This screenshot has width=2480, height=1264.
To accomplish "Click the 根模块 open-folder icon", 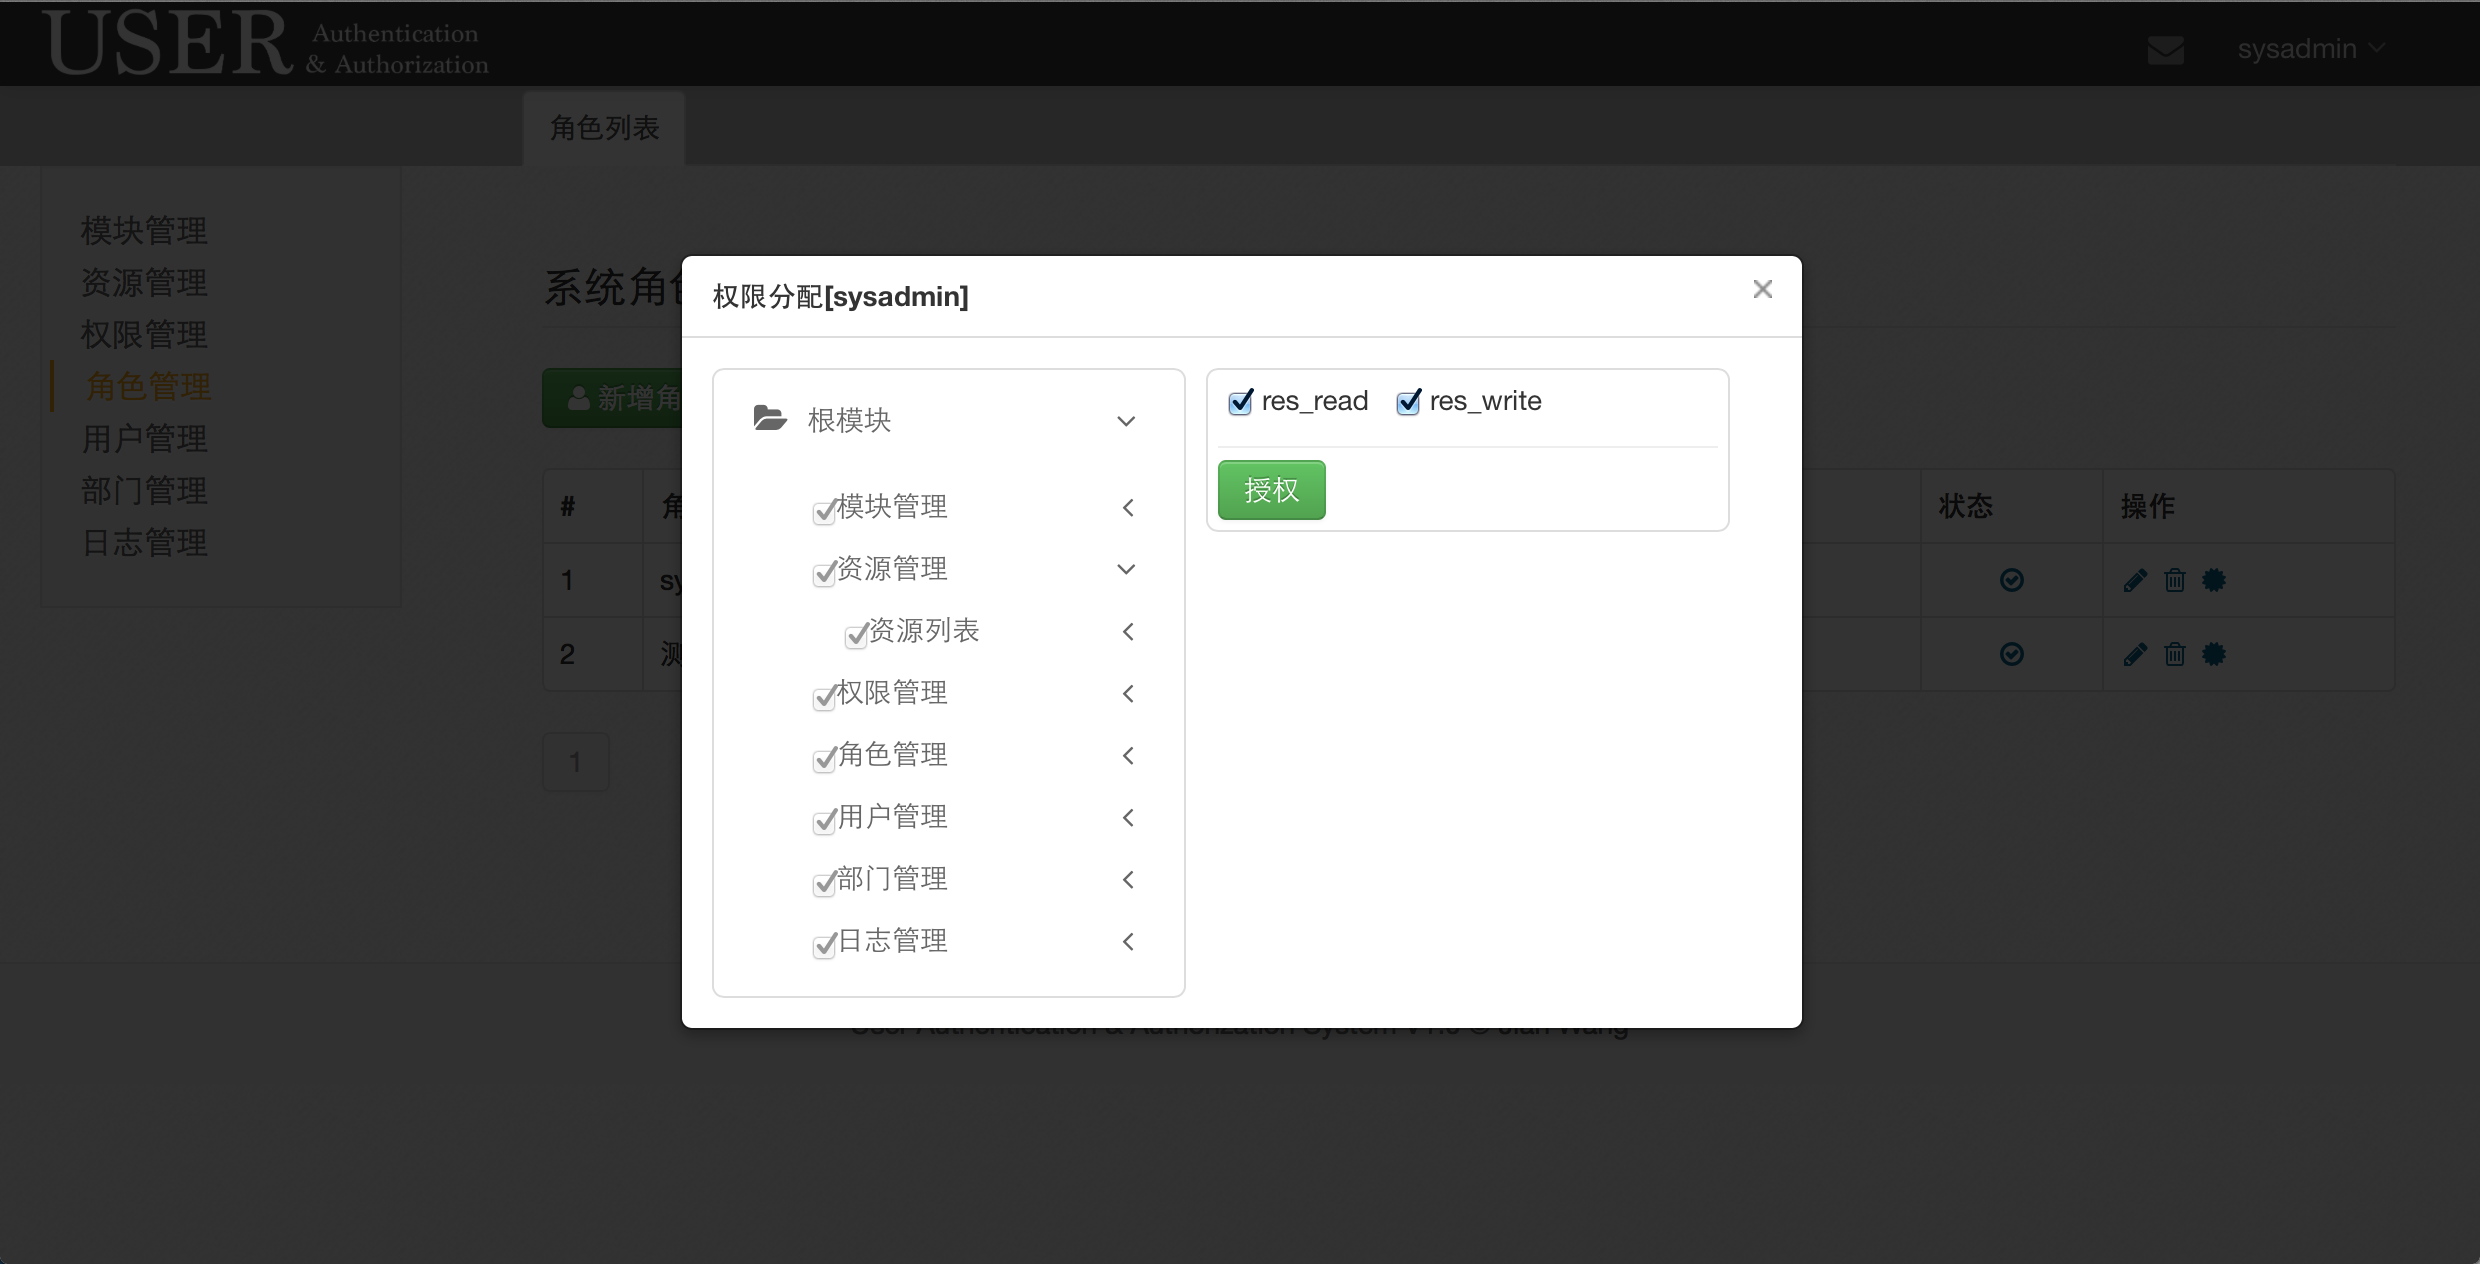I will [770, 418].
